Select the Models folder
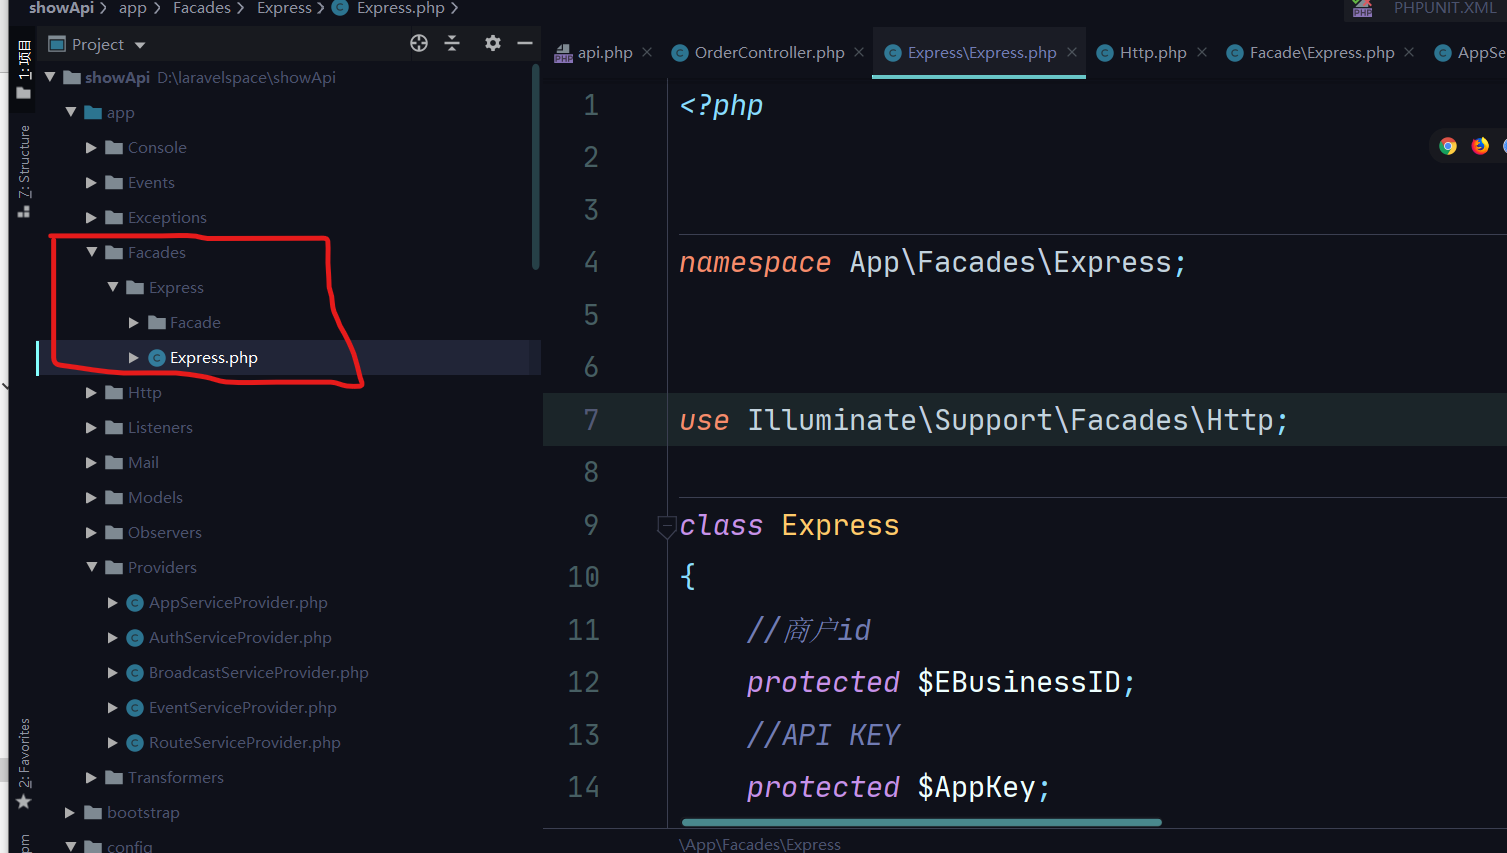1507x853 pixels. pyautogui.click(x=155, y=497)
